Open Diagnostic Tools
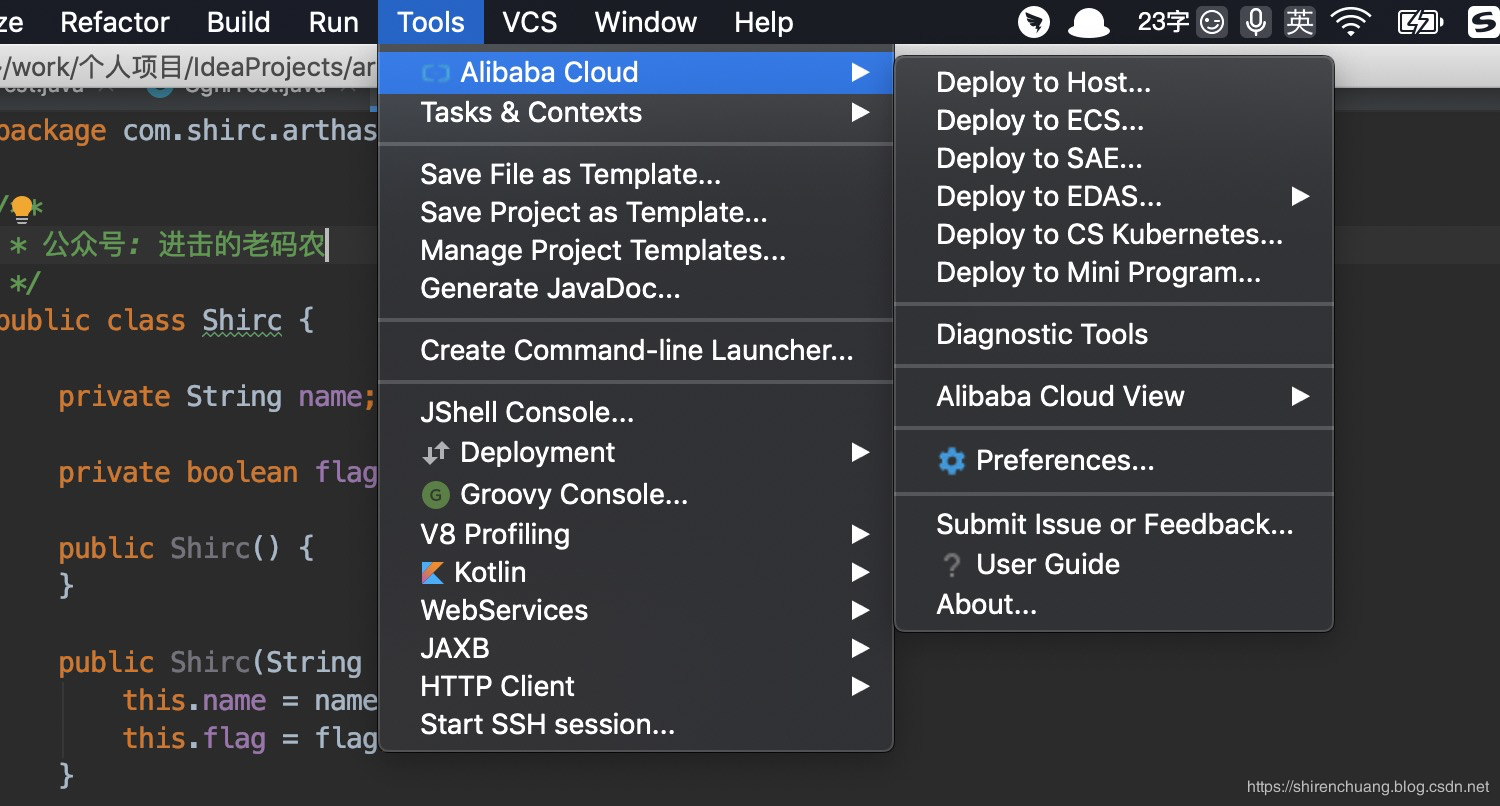This screenshot has width=1500, height=806. [1114, 335]
